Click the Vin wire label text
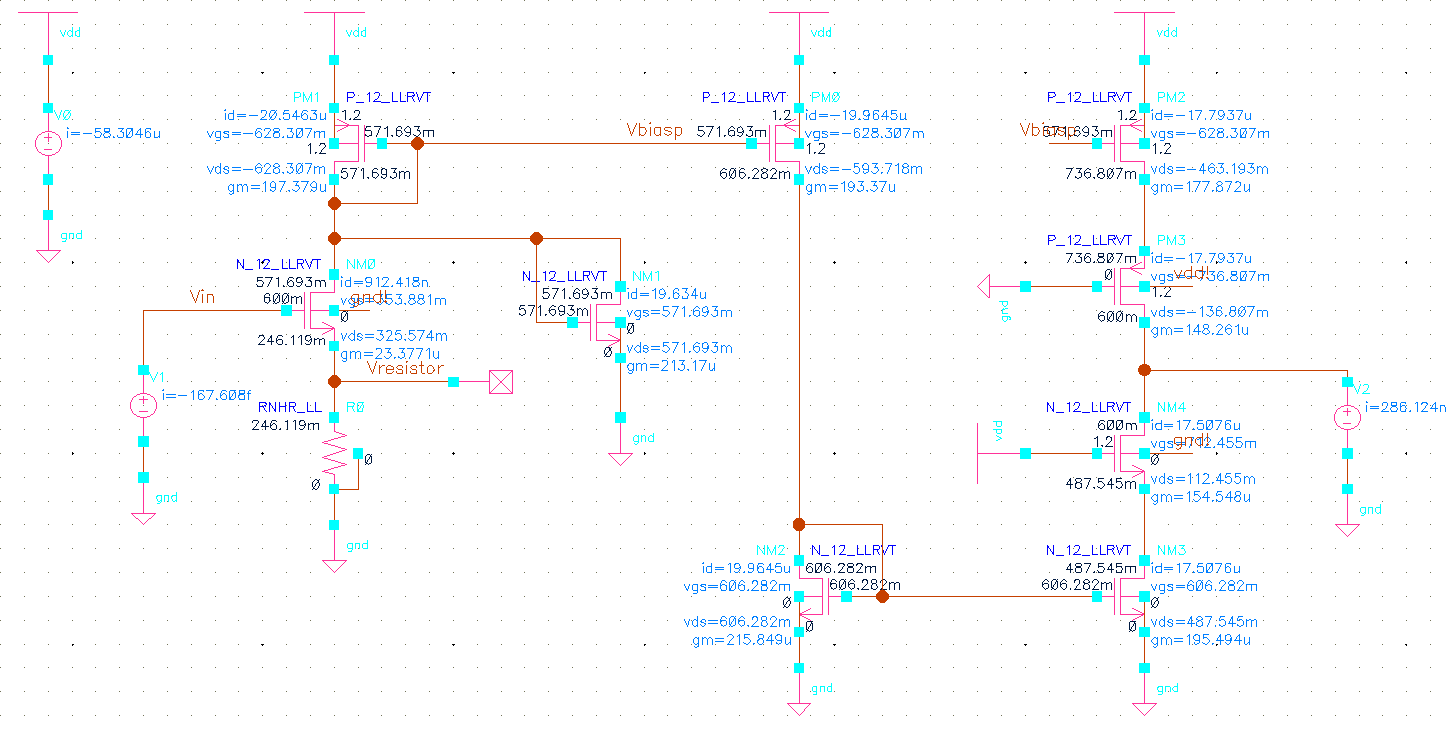 [201, 297]
